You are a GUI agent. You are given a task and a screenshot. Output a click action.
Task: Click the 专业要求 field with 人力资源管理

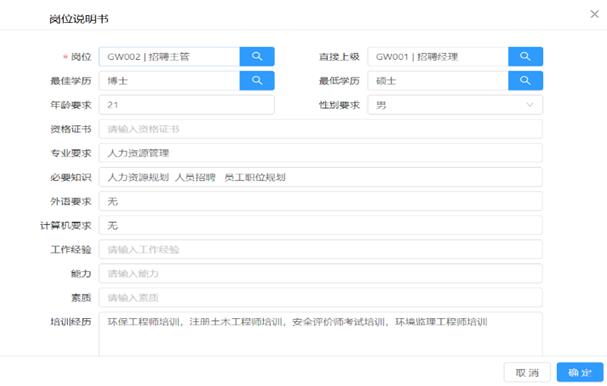click(321, 153)
